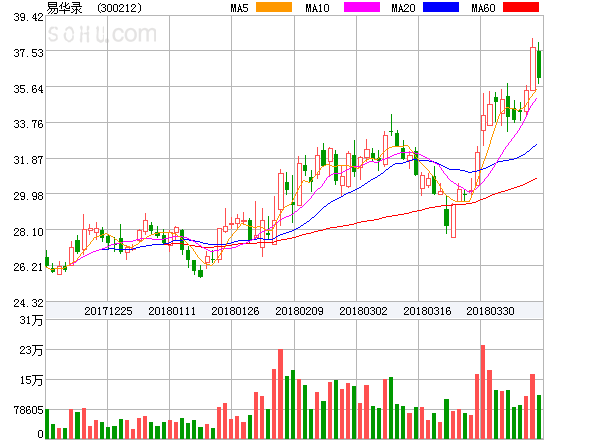Image resolution: width=600 pixels, height=440 pixels.
Task: Click the 78605 volume axis label
Action: [29, 410]
